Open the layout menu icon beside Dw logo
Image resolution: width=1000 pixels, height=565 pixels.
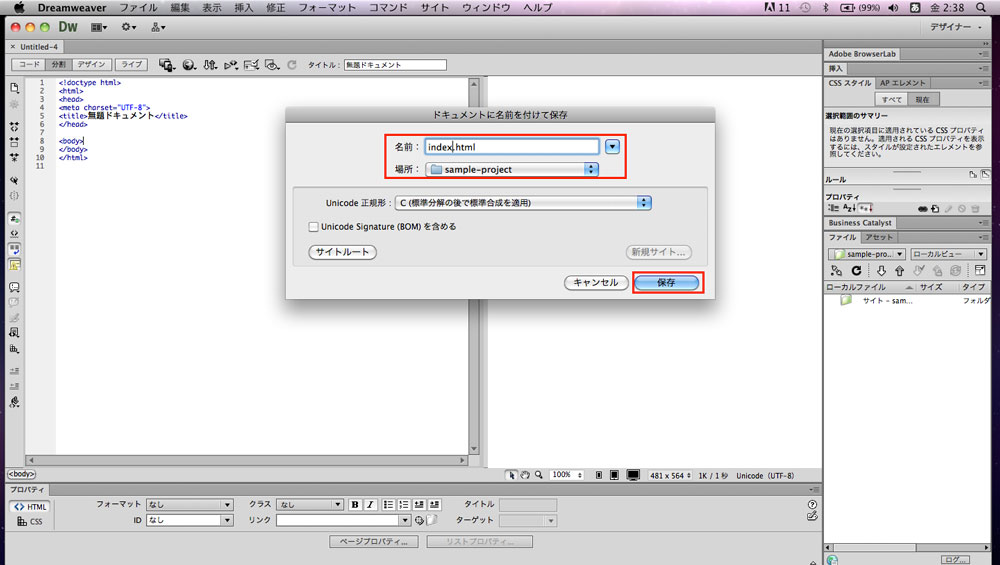point(99,27)
